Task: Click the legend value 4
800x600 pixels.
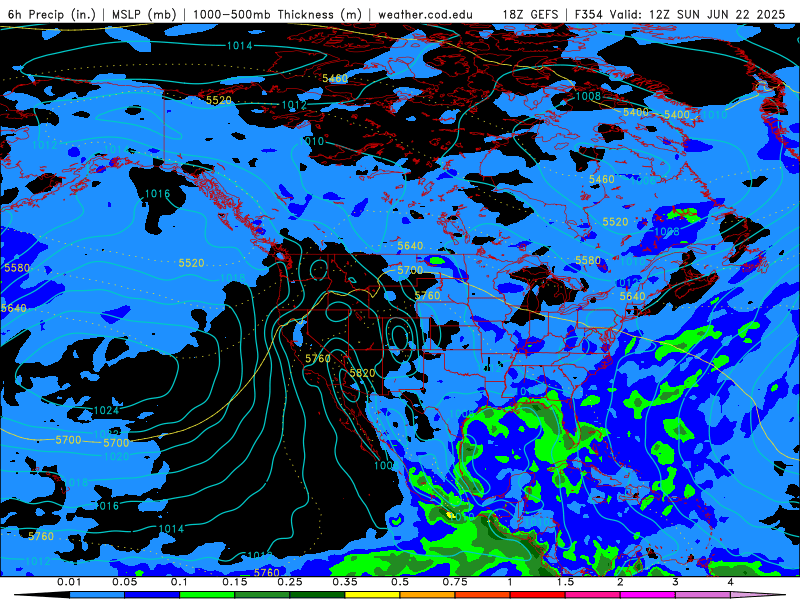Action: 731,582
